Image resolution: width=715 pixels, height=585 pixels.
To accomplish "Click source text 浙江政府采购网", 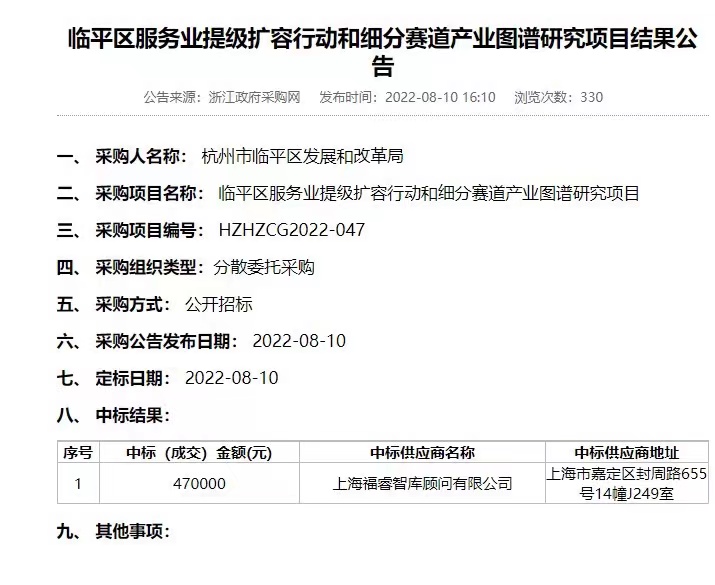I will point(254,97).
